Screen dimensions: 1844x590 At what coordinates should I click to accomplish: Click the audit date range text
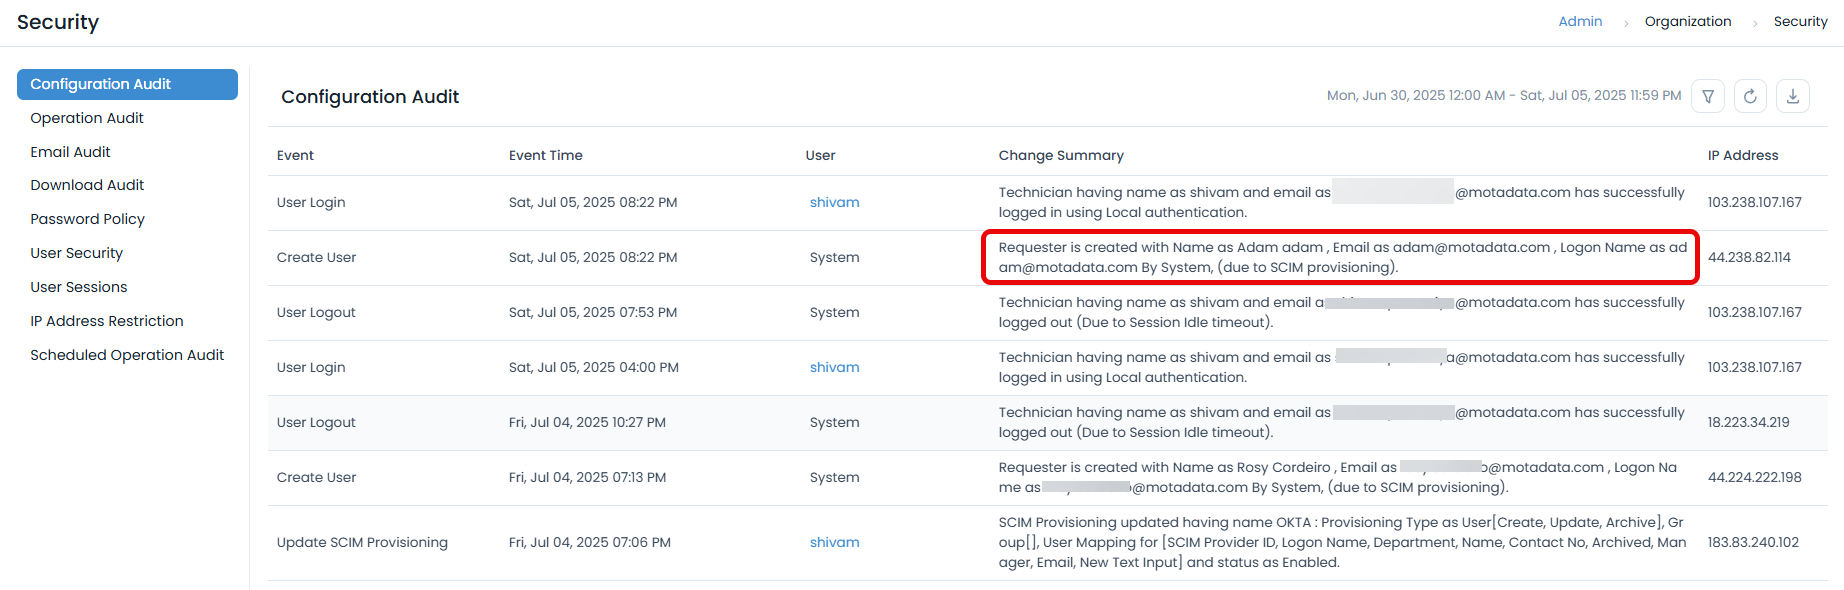click(1503, 96)
